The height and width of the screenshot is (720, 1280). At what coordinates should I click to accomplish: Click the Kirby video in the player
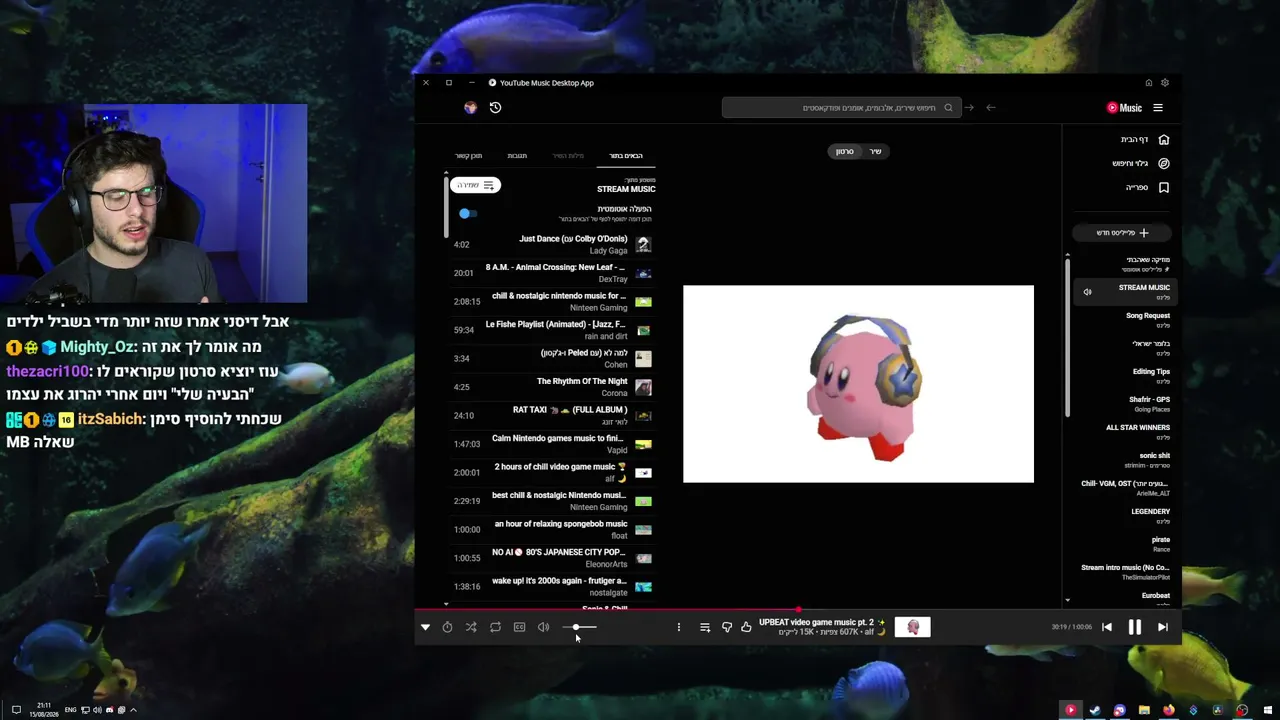coord(858,384)
